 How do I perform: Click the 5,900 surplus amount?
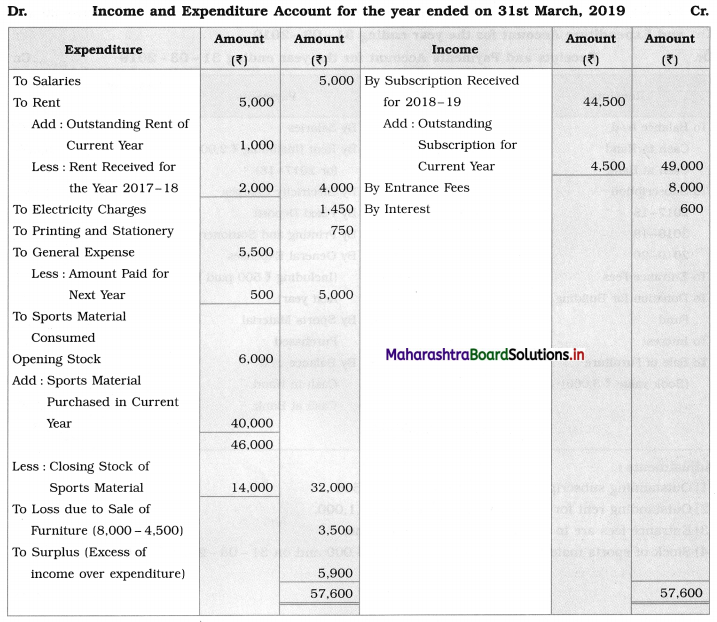[x=336, y=574]
